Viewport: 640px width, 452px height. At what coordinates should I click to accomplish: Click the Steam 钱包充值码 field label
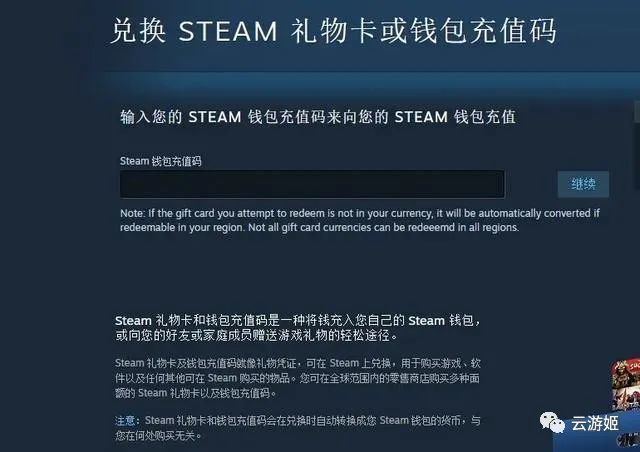click(x=161, y=161)
